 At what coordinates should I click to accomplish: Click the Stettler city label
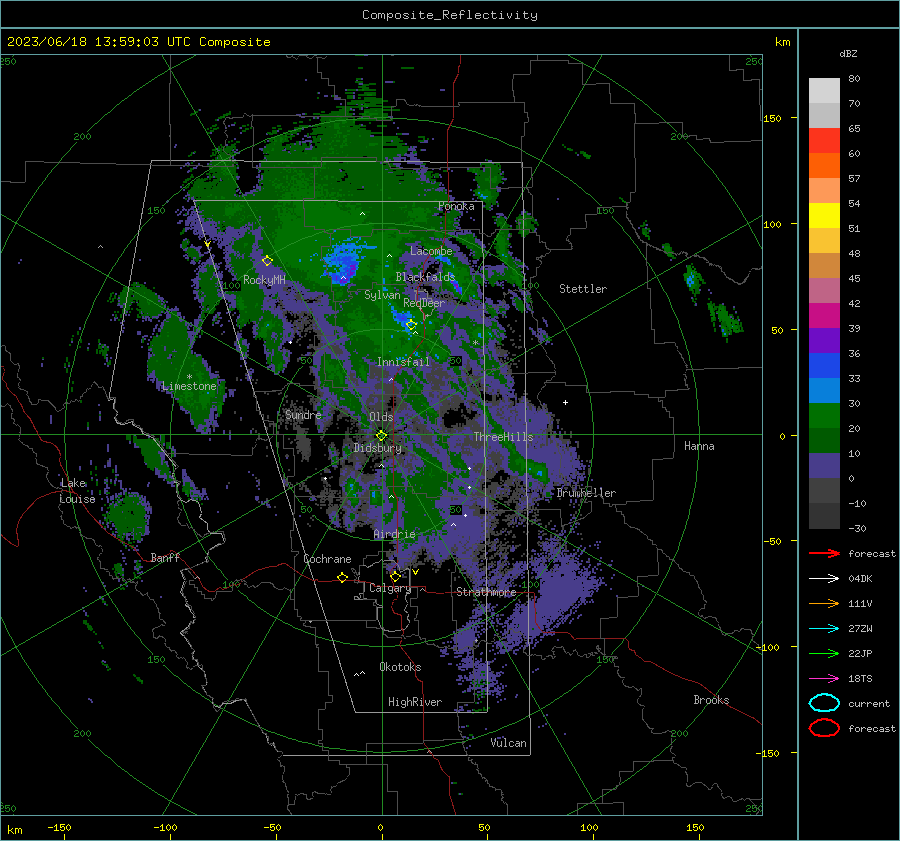click(x=583, y=289)
